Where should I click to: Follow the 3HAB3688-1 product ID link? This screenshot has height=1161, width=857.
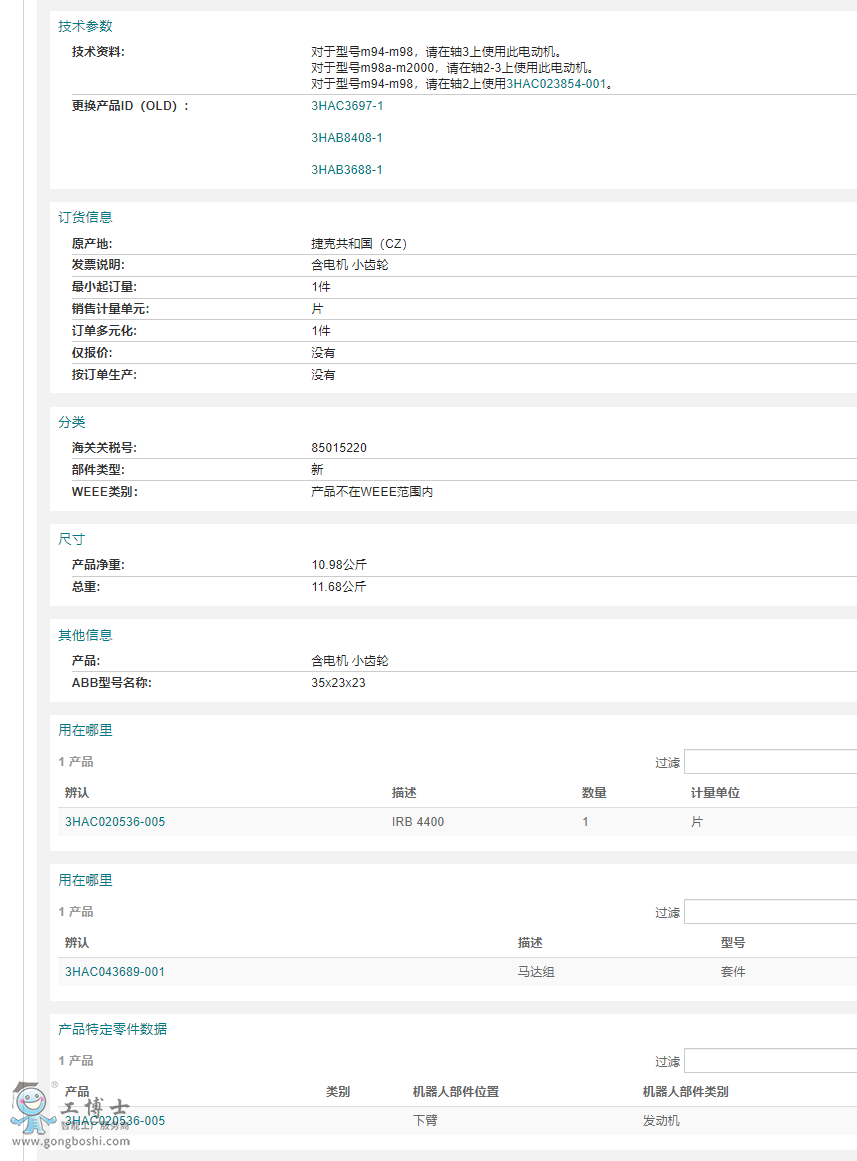(346, 170)
